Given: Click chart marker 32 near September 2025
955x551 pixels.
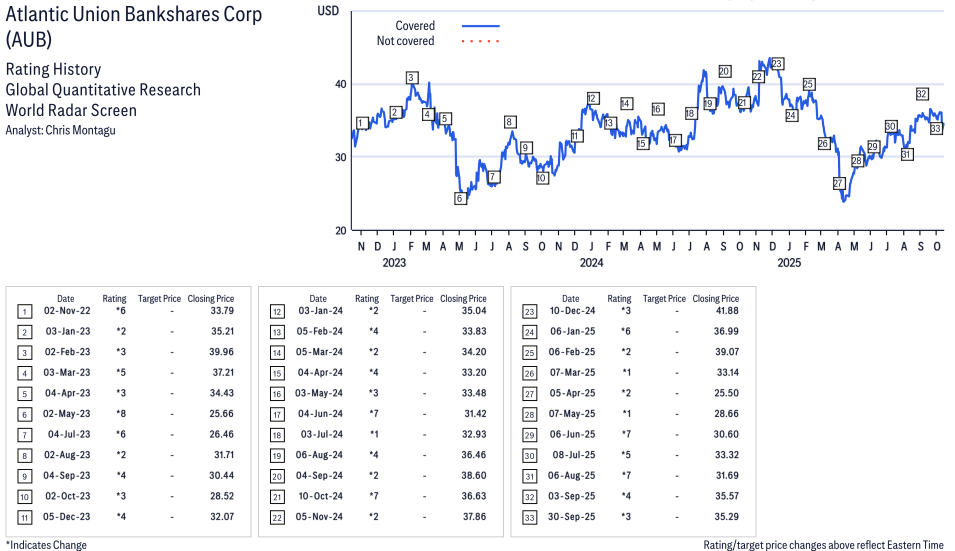Looking at the screenshot, I should coord(922,94).
